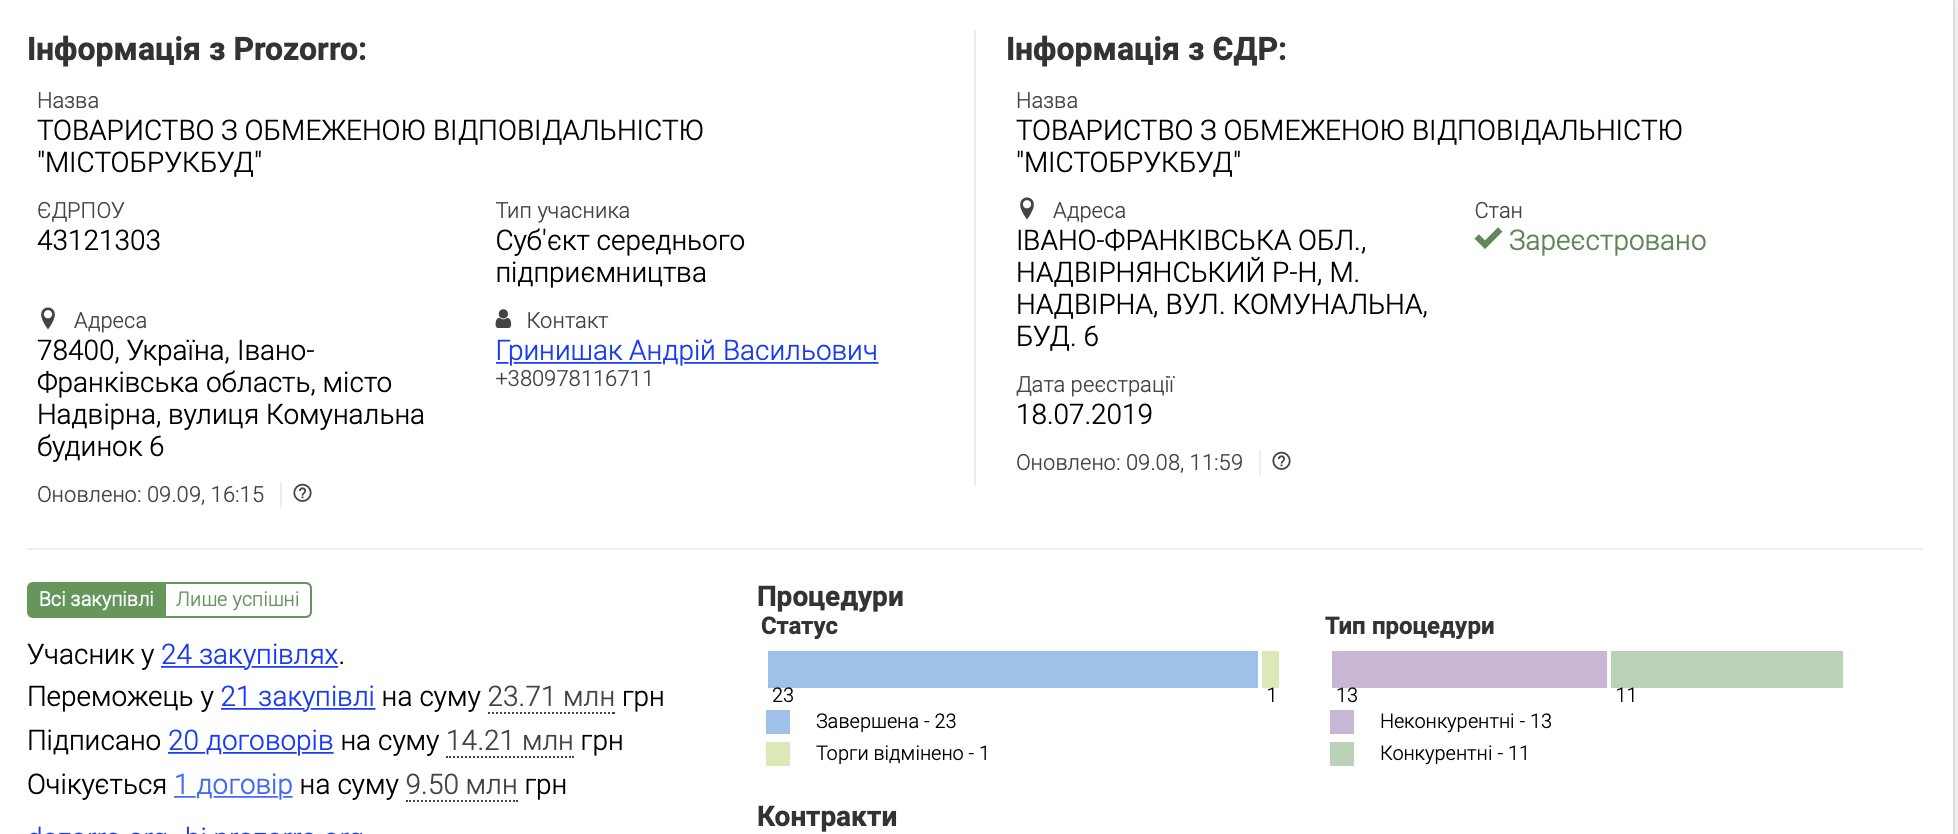Click the blue Завершена status bar segment
This screenshot has height=834, width=1958.
point(1012,669)
